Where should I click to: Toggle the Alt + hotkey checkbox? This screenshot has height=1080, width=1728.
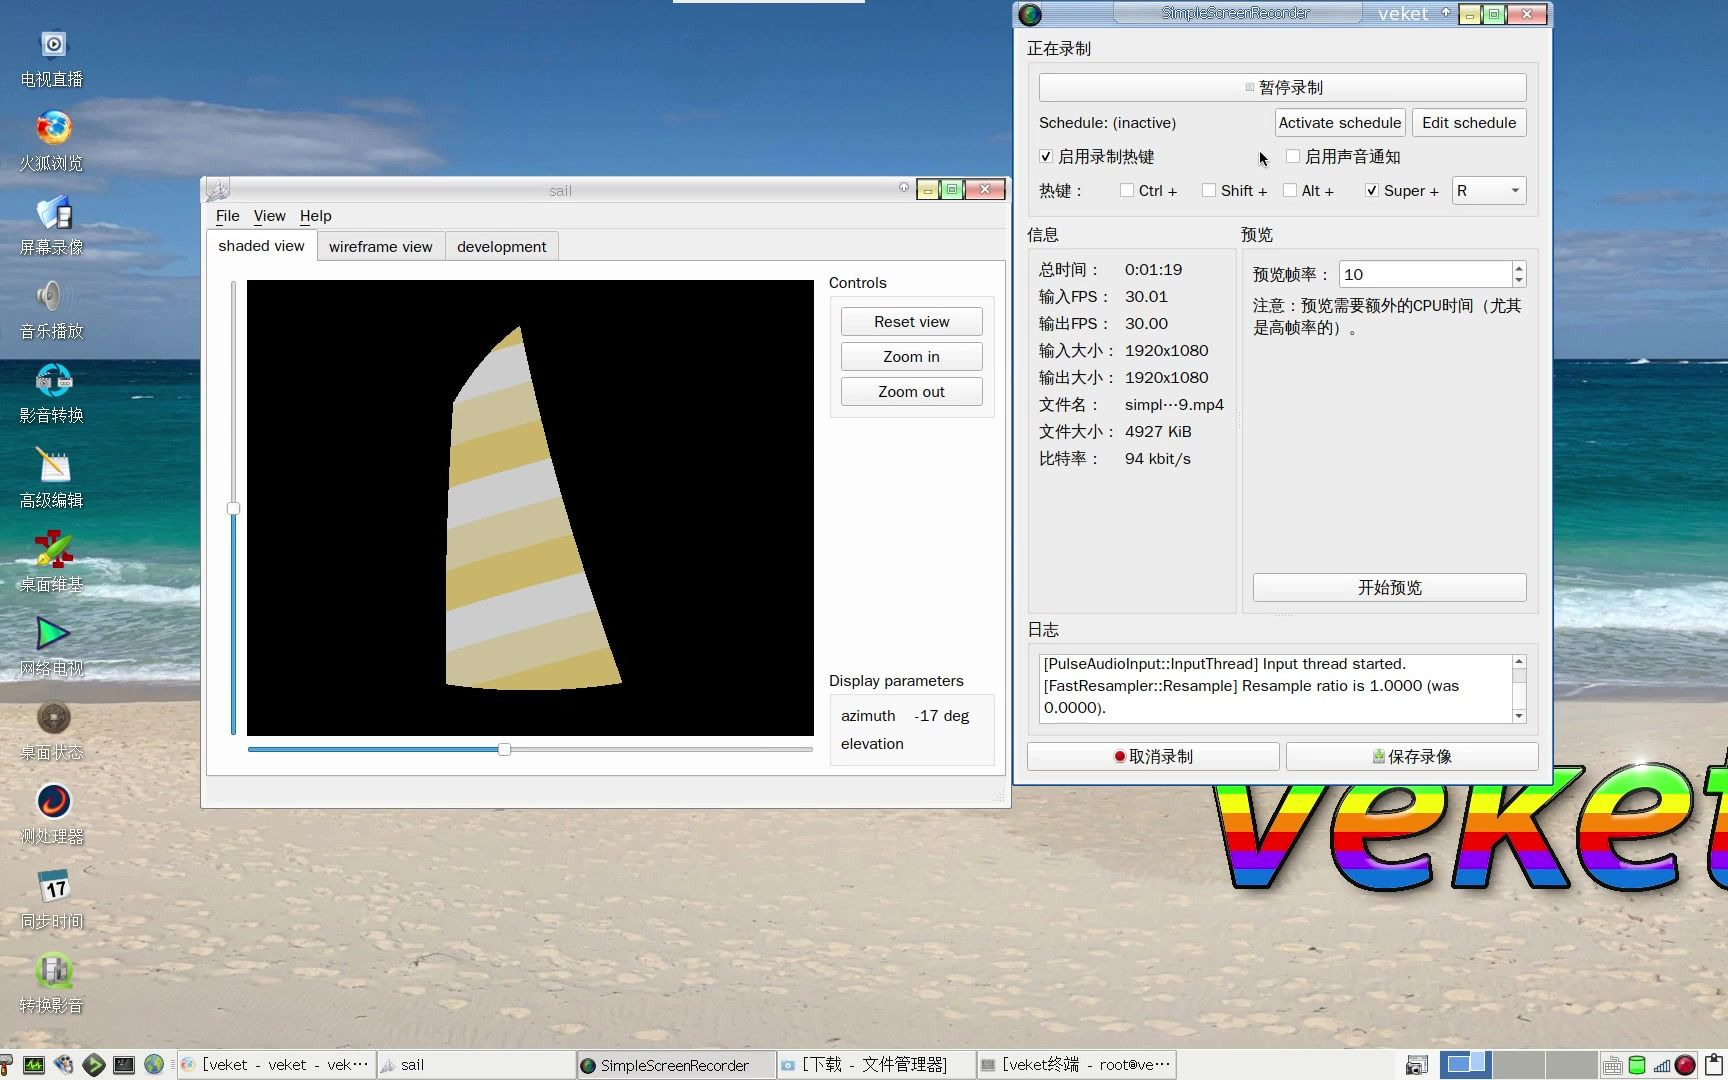pyautogui.click(x=1290, y=191)
